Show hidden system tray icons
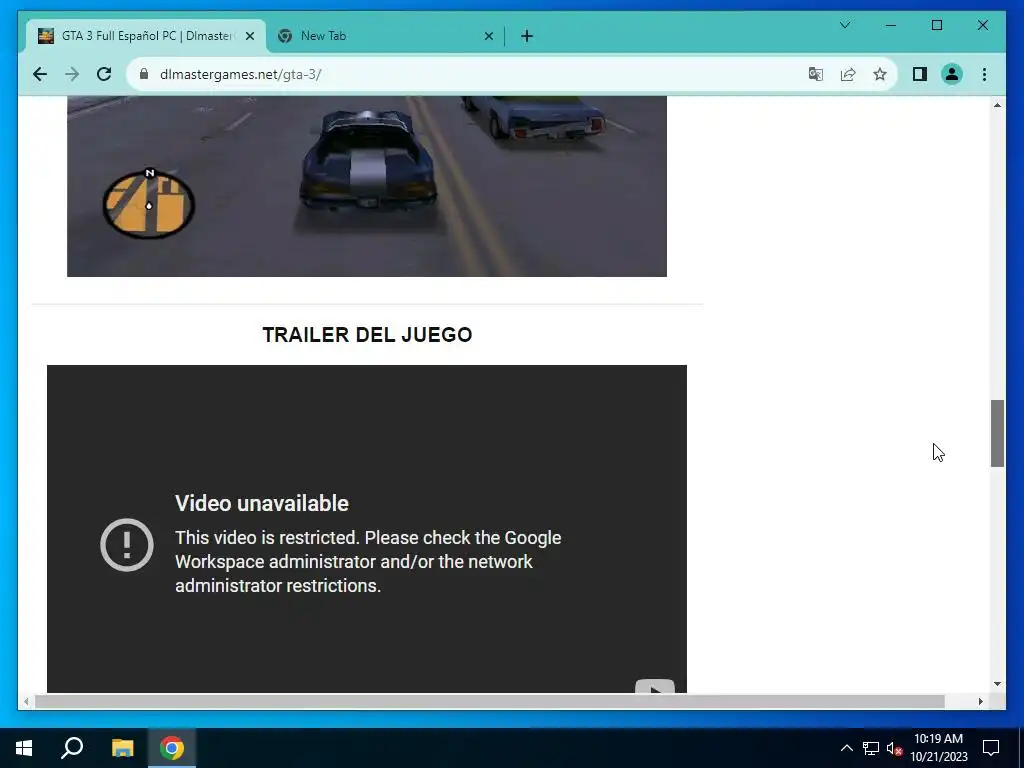Screen dimensions: 1024x768 [x=846, y=748]
